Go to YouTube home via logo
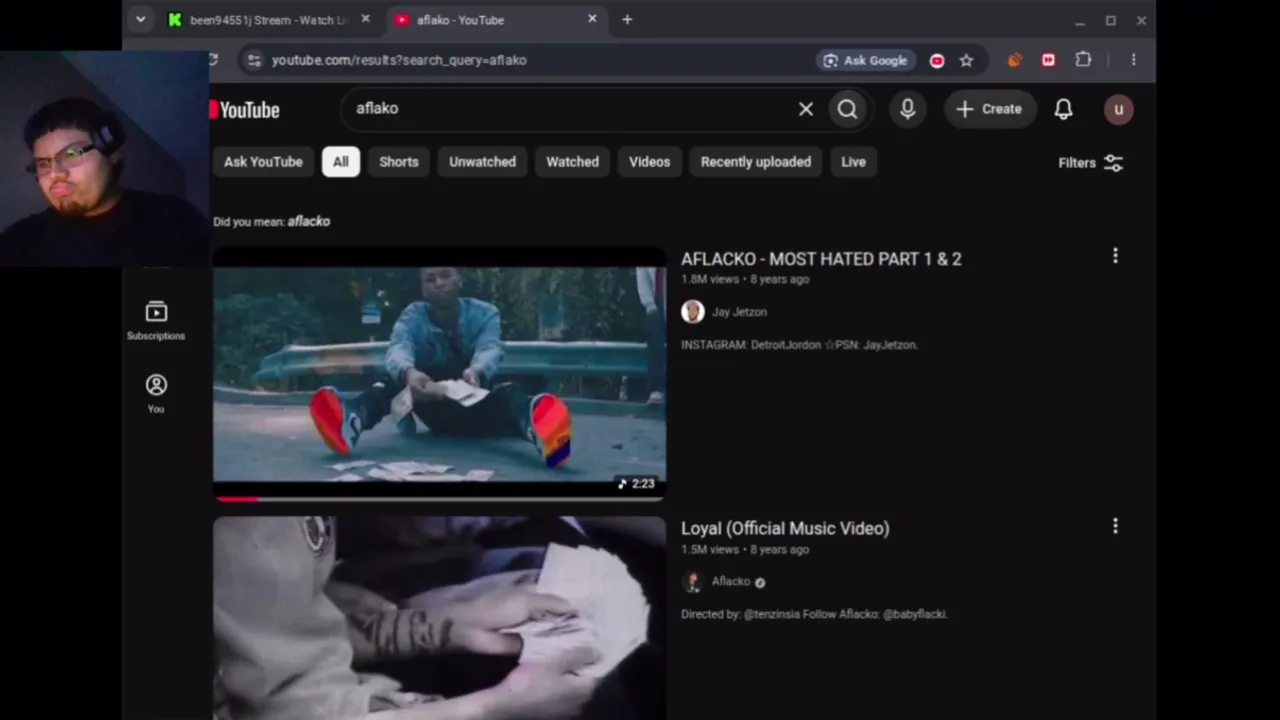Screen dimensions: 1280x720 pyautogui.click(x=244, y=110)
